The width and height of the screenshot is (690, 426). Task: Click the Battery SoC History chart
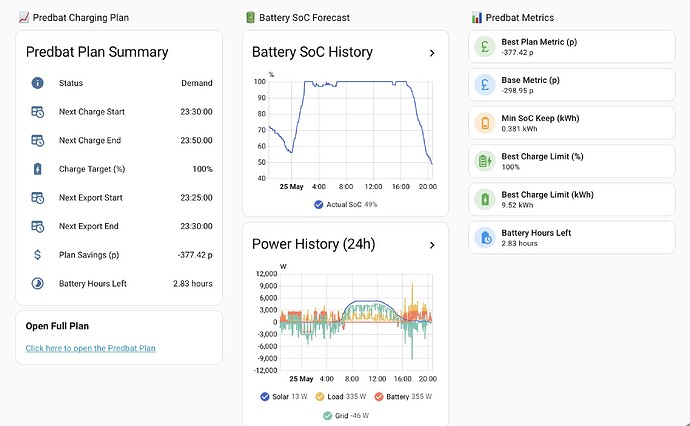pyautogui.click(x=345, y=130)
